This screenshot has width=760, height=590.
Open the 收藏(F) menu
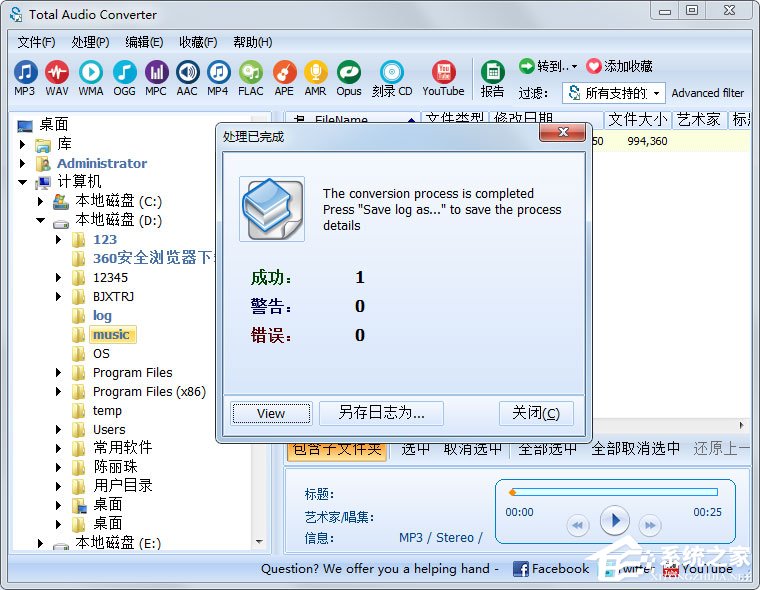click(198, 42)
